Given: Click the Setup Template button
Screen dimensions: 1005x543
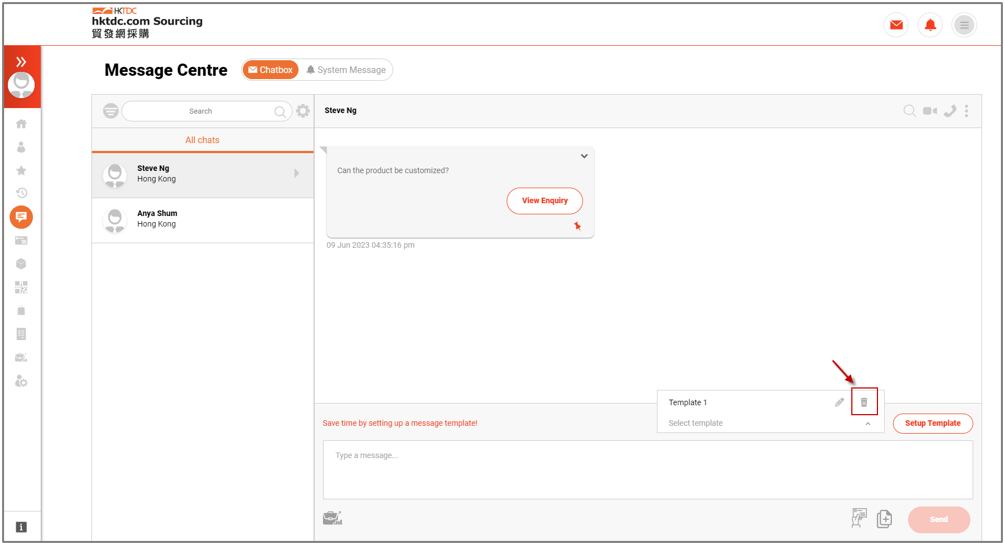Looking at the screenshot, I should click(x=933, y=423).
